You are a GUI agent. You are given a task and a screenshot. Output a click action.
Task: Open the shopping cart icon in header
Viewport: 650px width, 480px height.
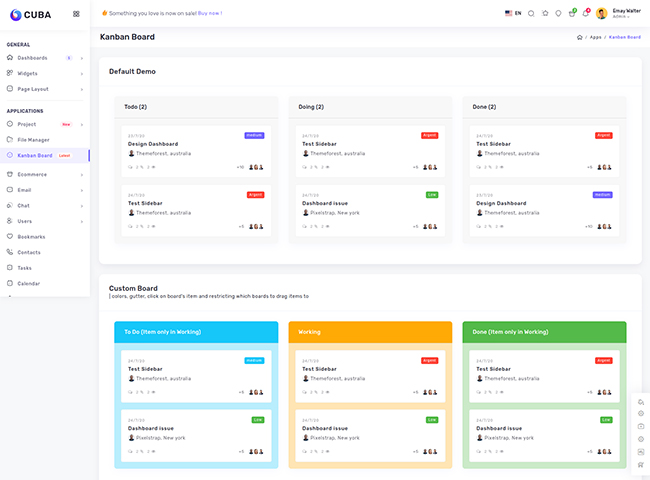click(x=572, y=13)
